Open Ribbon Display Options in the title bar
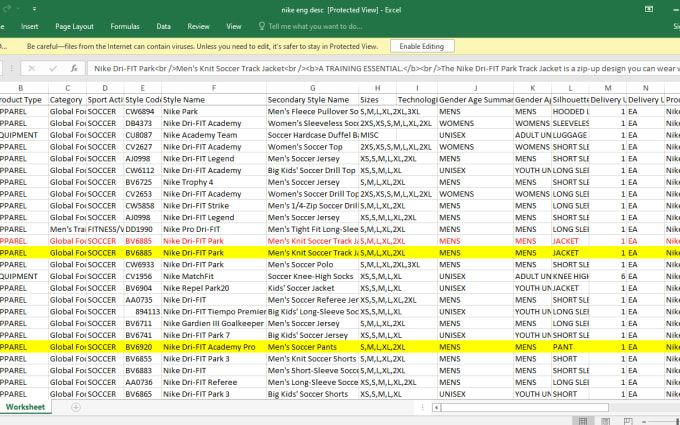Viewport: 680px width, 425px height. coord(649,9)
